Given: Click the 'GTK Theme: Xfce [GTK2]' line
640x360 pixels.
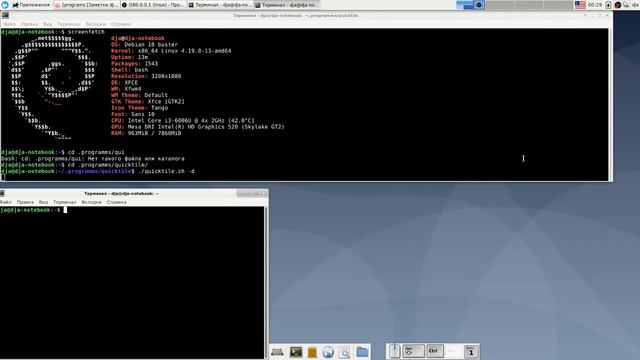Looking at the screenshot, I should 148,102.
